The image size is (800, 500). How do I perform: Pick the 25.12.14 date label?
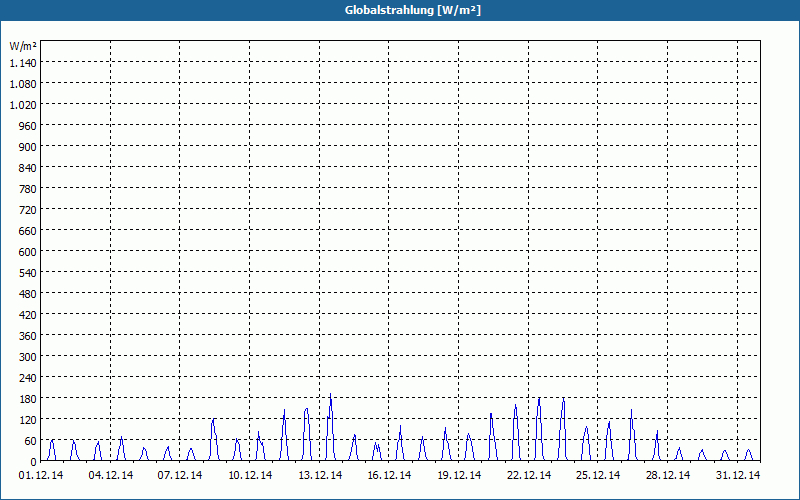click(x=598, y=476)
